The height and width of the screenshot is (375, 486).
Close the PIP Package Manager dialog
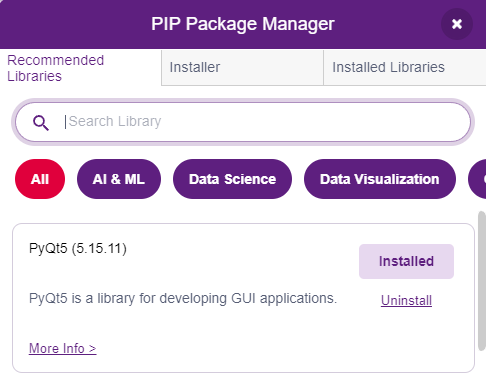[x=457, y=24]
